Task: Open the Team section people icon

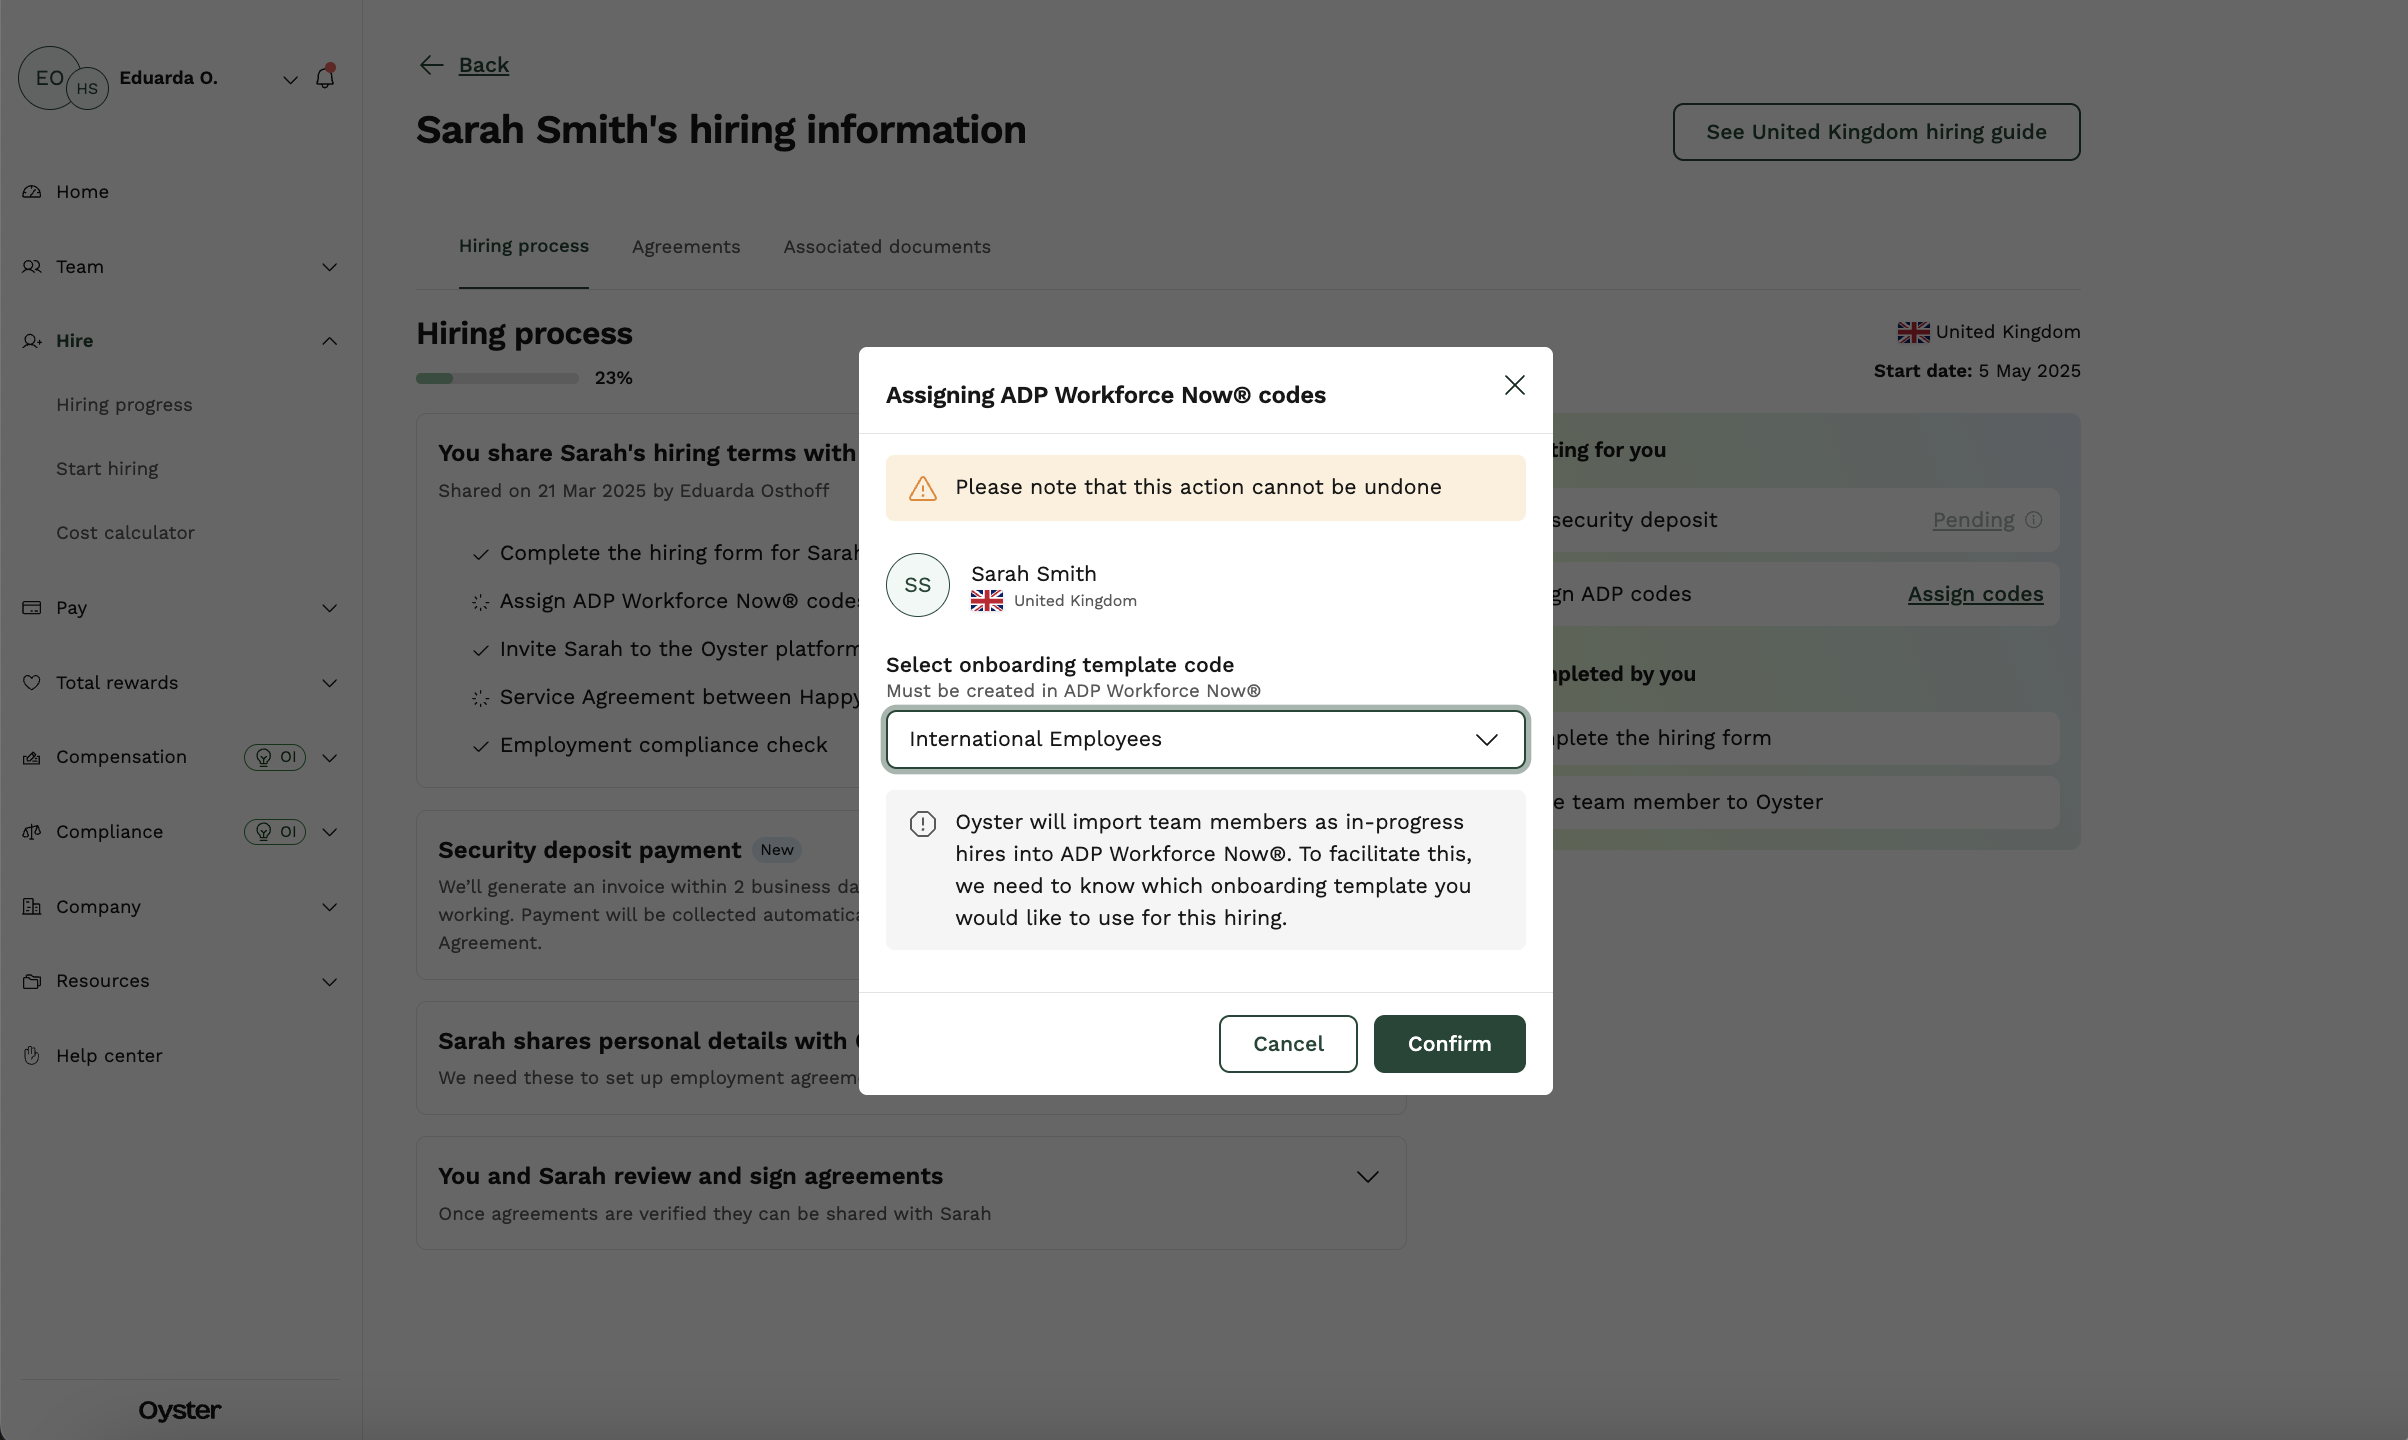Action: click(32, 266)
